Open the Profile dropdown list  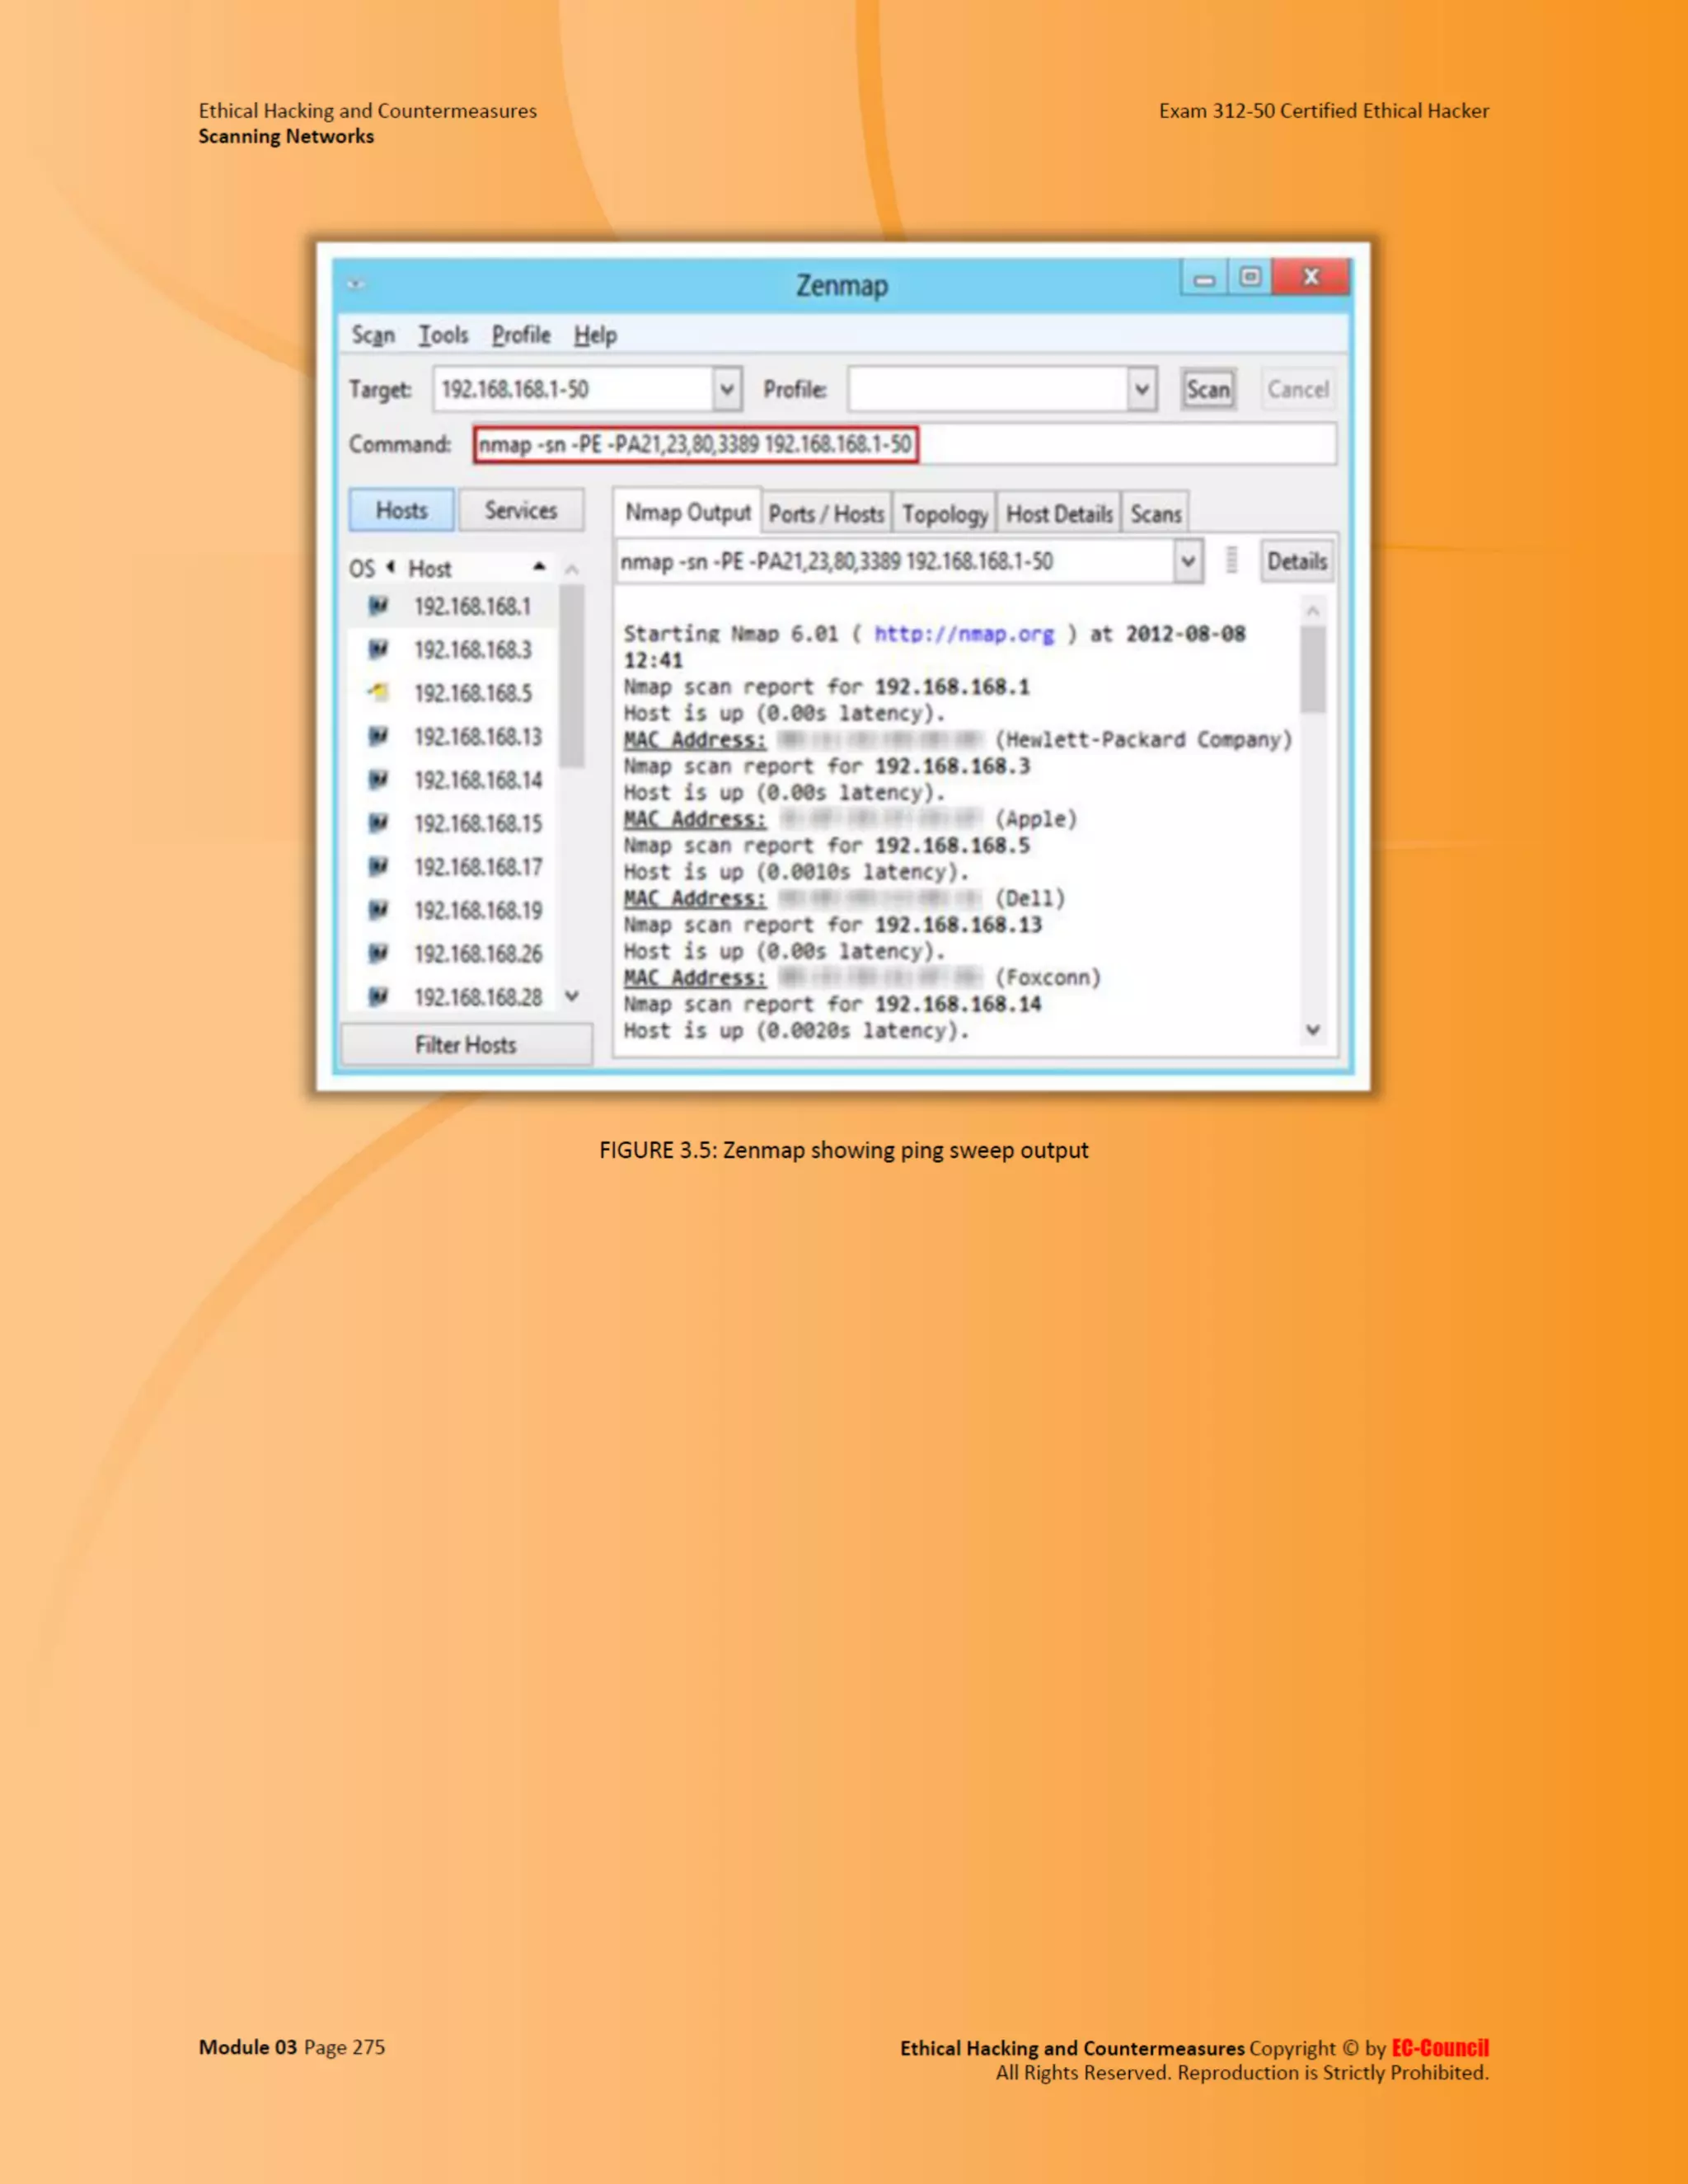point(1141,389)
